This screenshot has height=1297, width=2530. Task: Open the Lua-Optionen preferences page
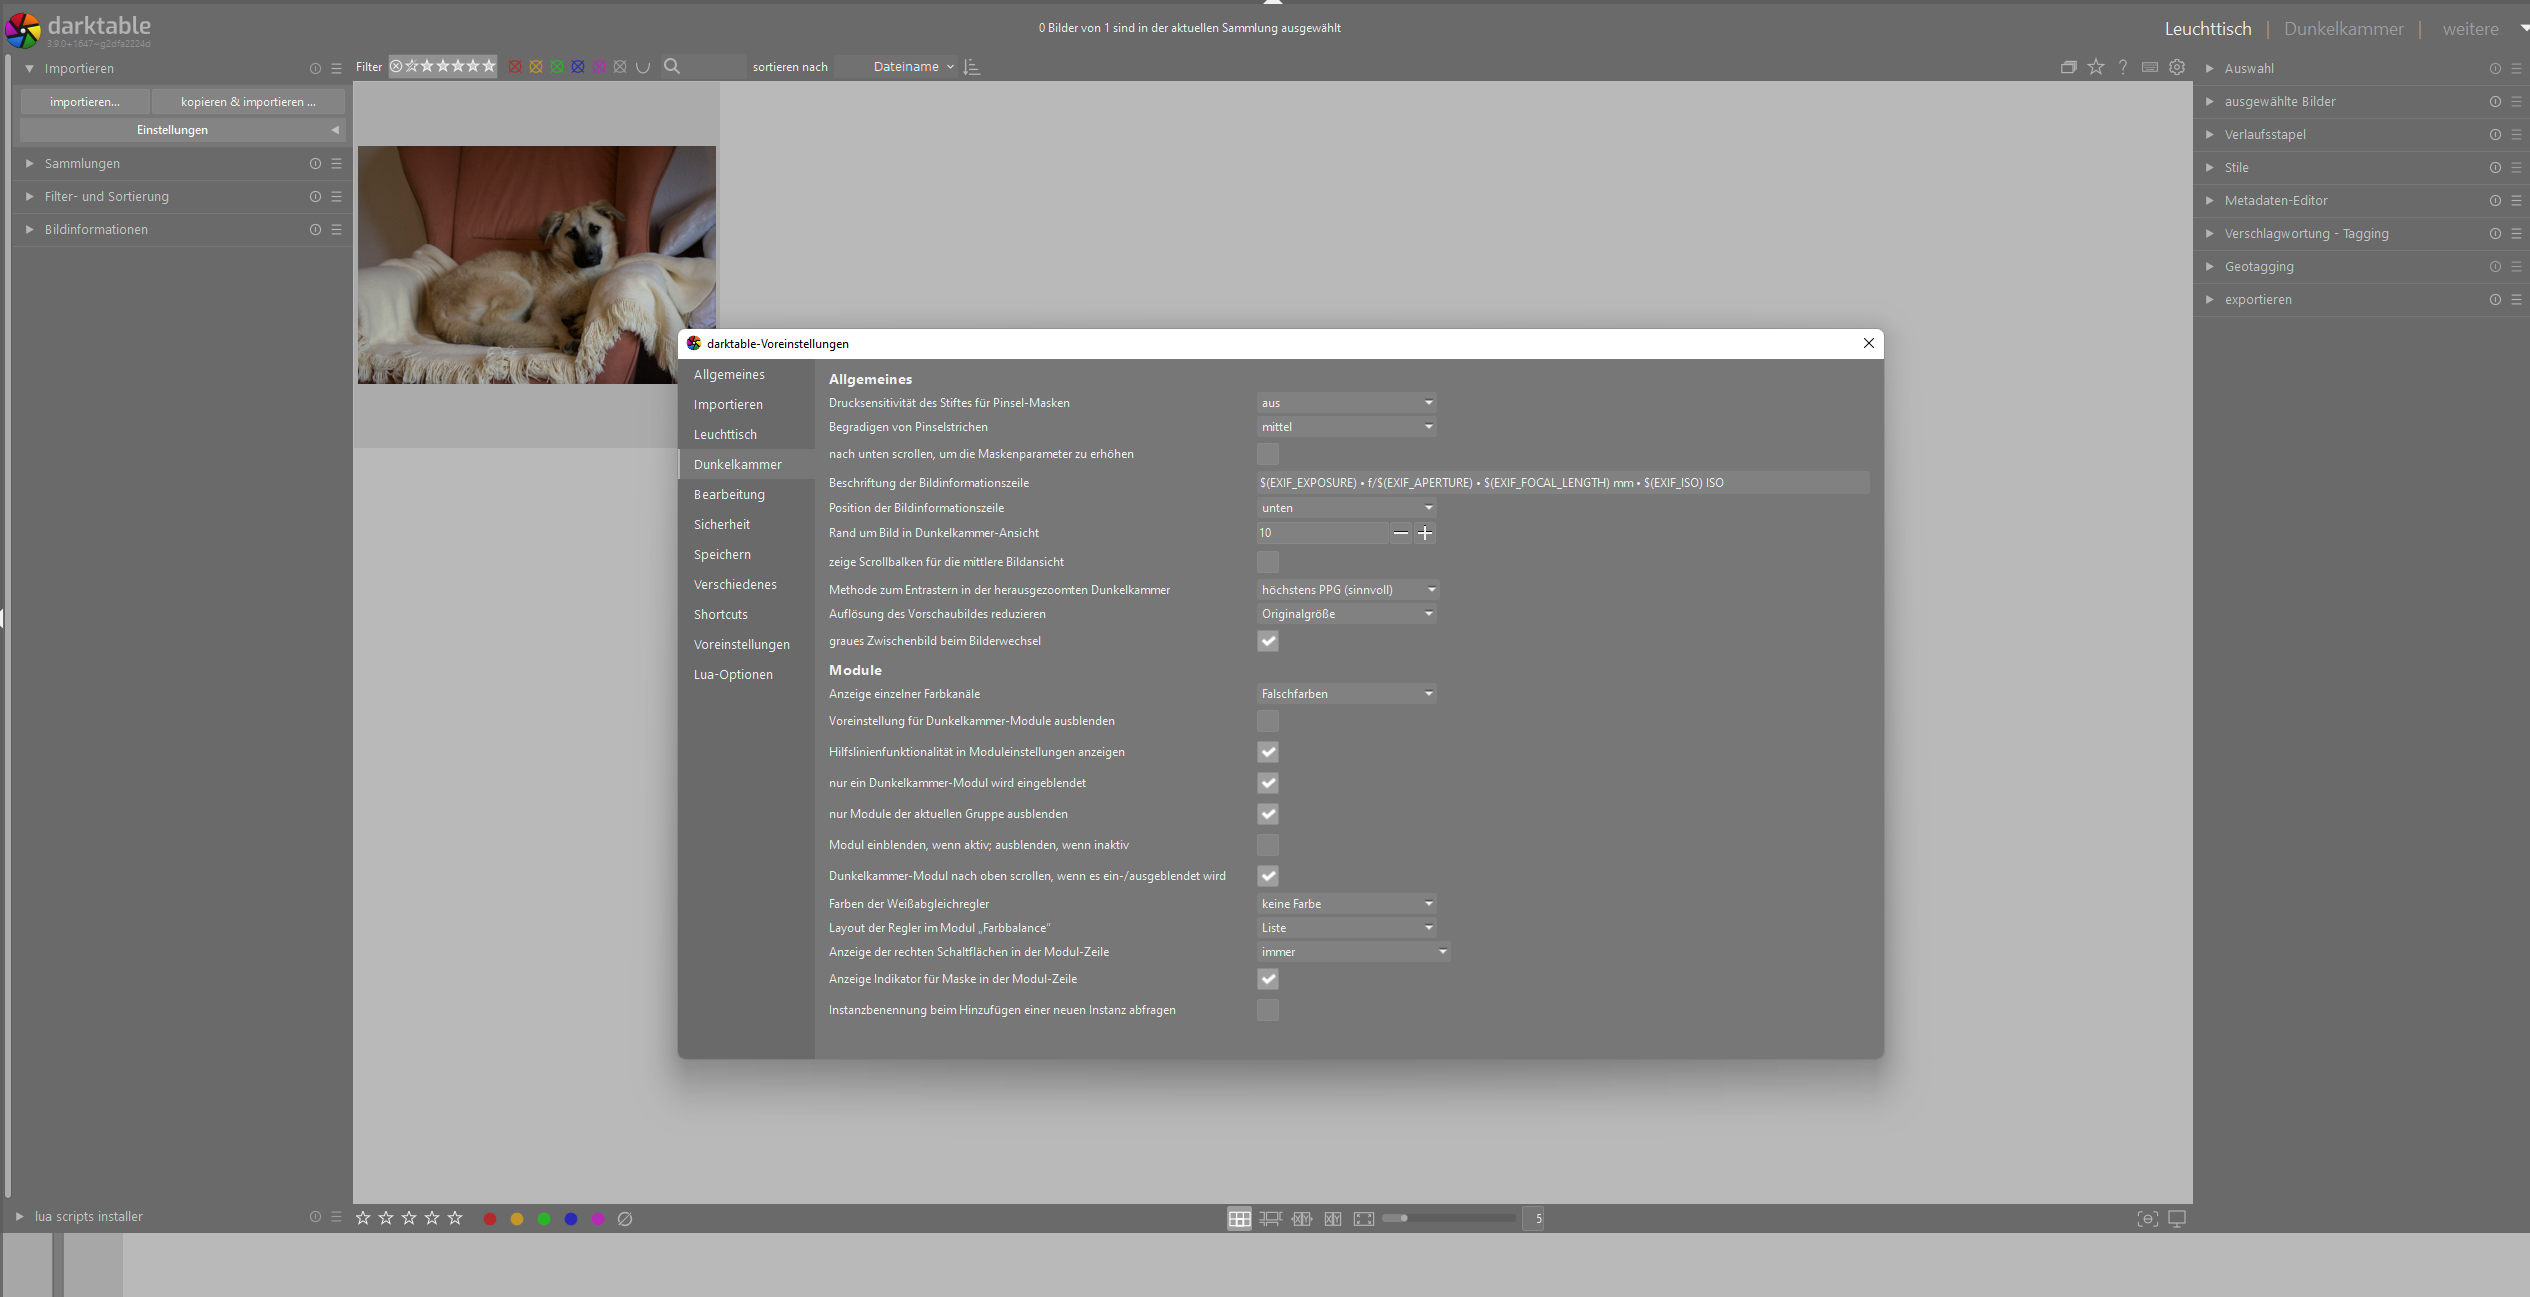click(733, 674)
